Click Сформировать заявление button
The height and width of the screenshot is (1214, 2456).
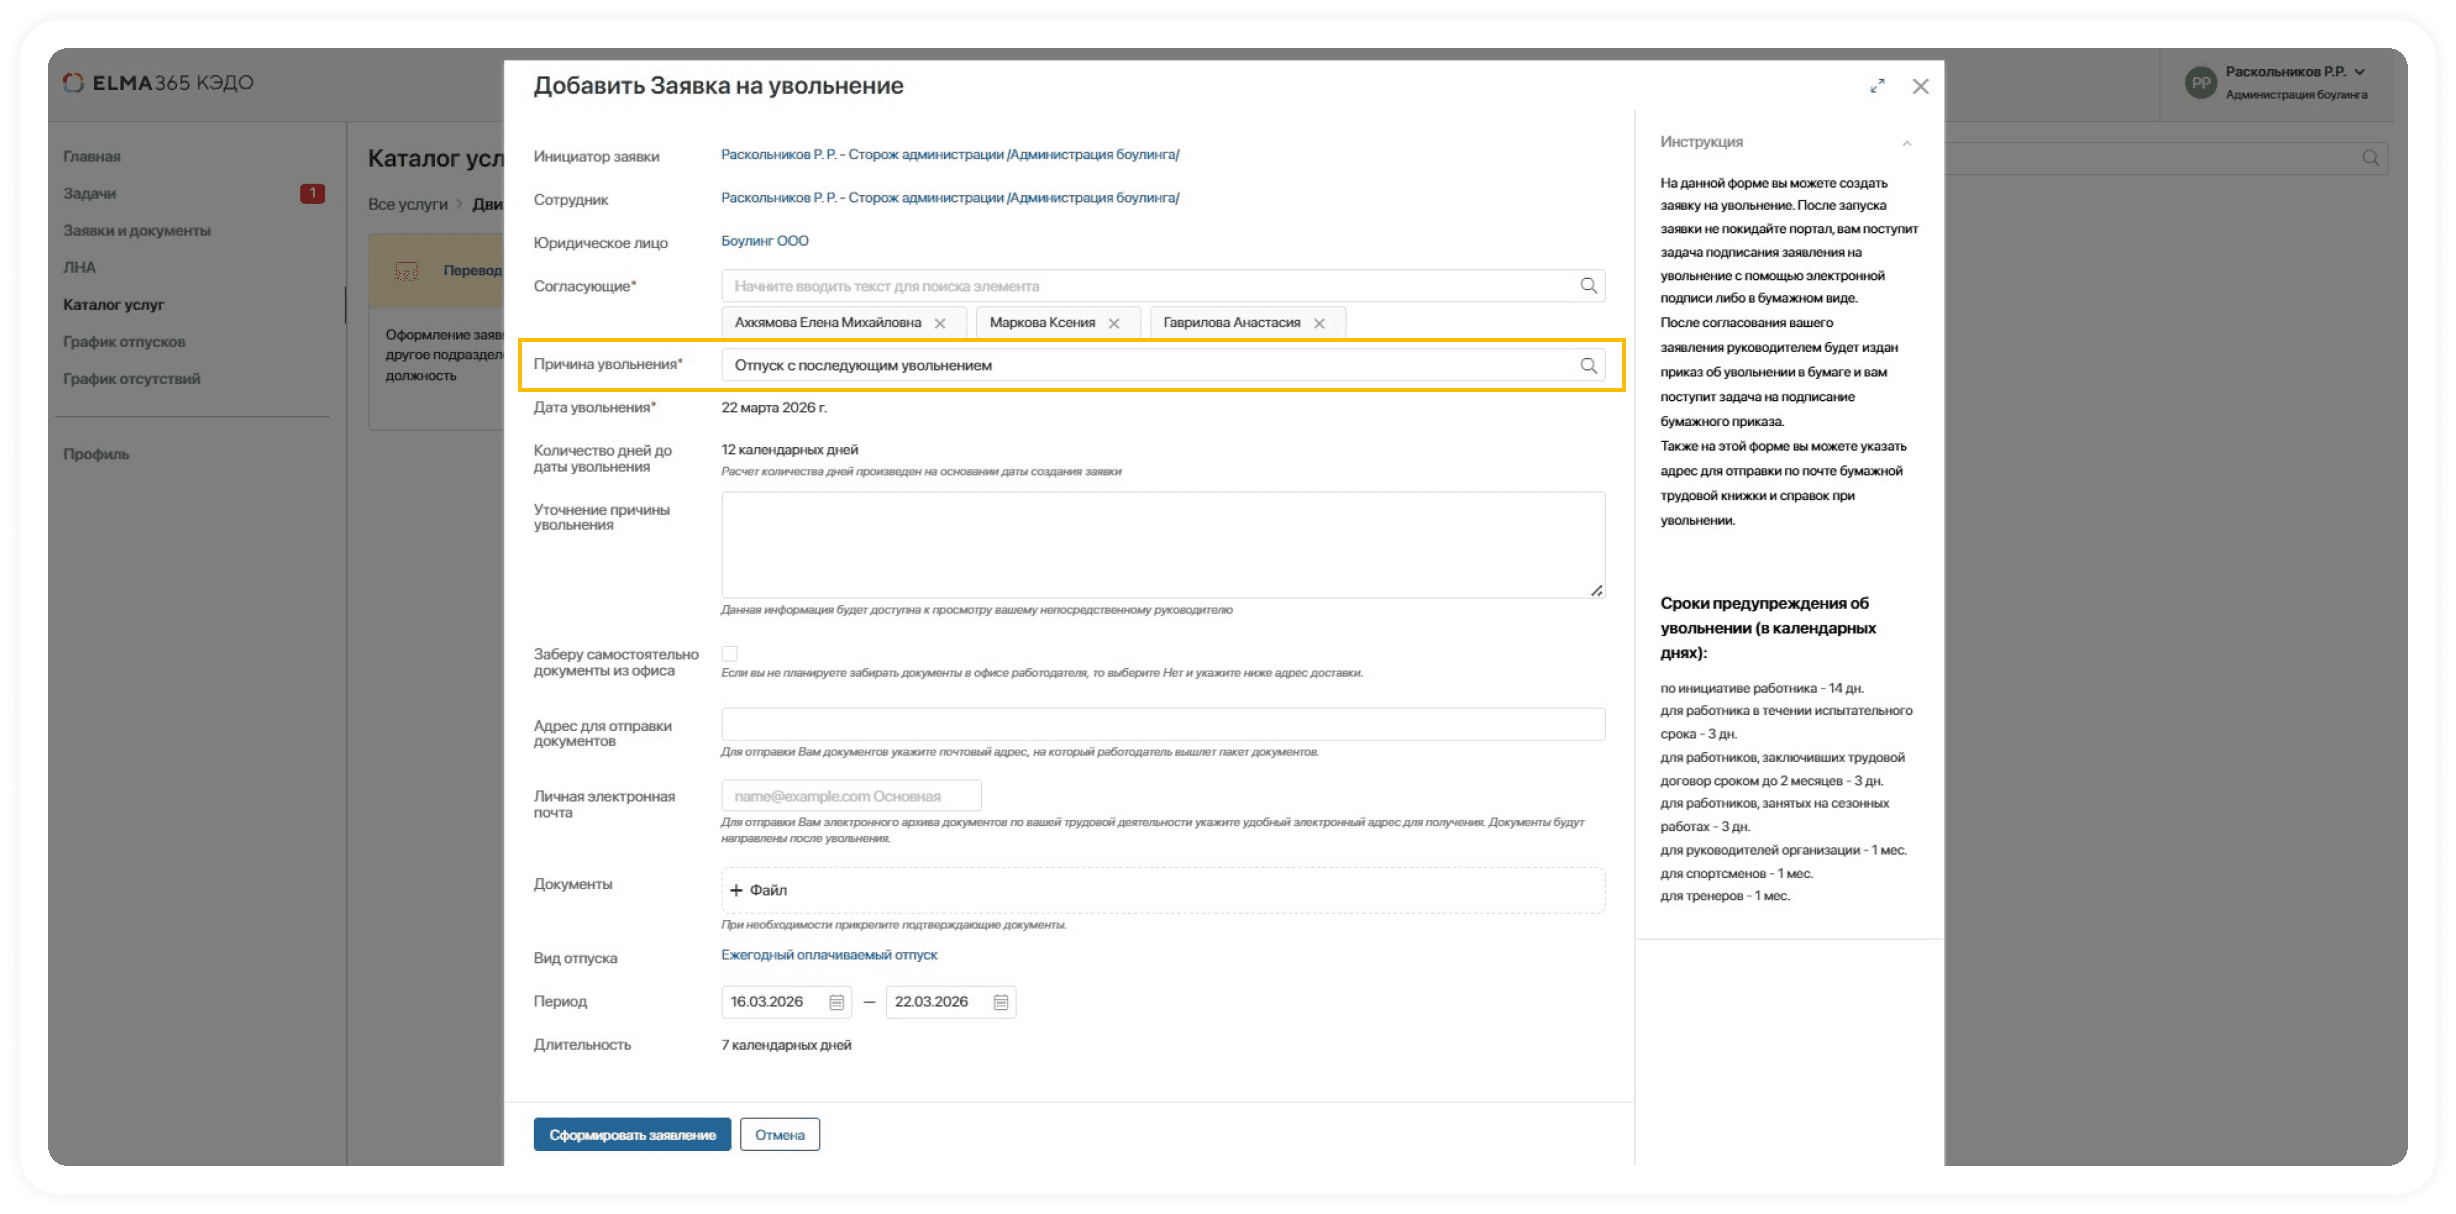632,1134
